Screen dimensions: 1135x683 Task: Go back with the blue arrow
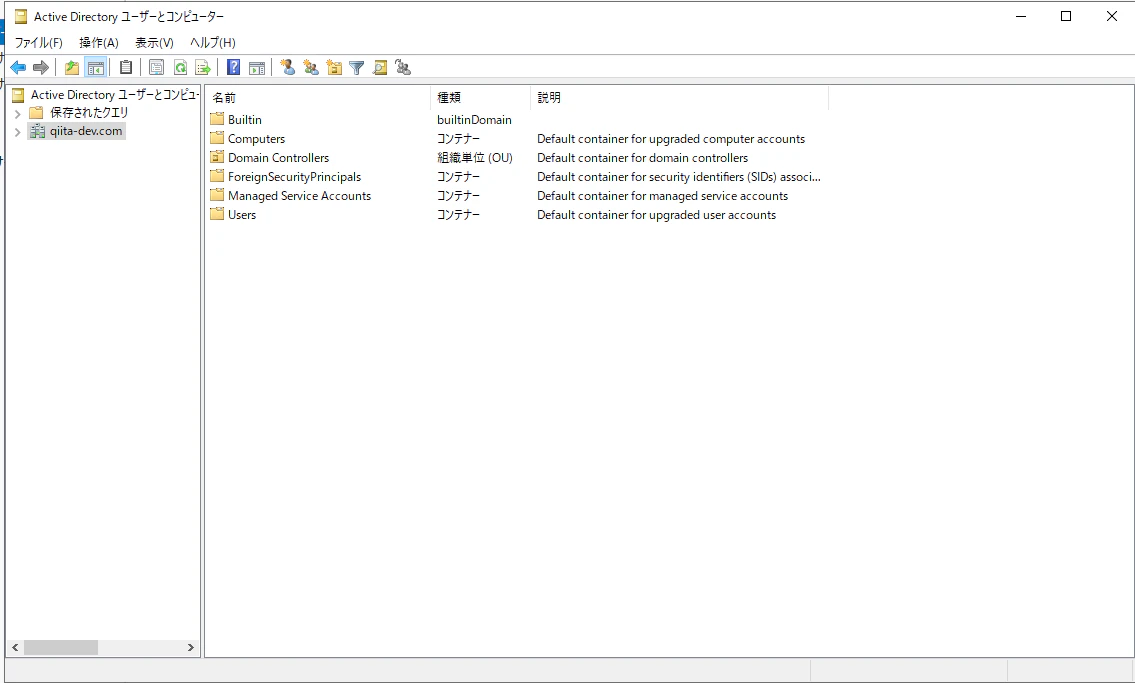coord(18,68)
